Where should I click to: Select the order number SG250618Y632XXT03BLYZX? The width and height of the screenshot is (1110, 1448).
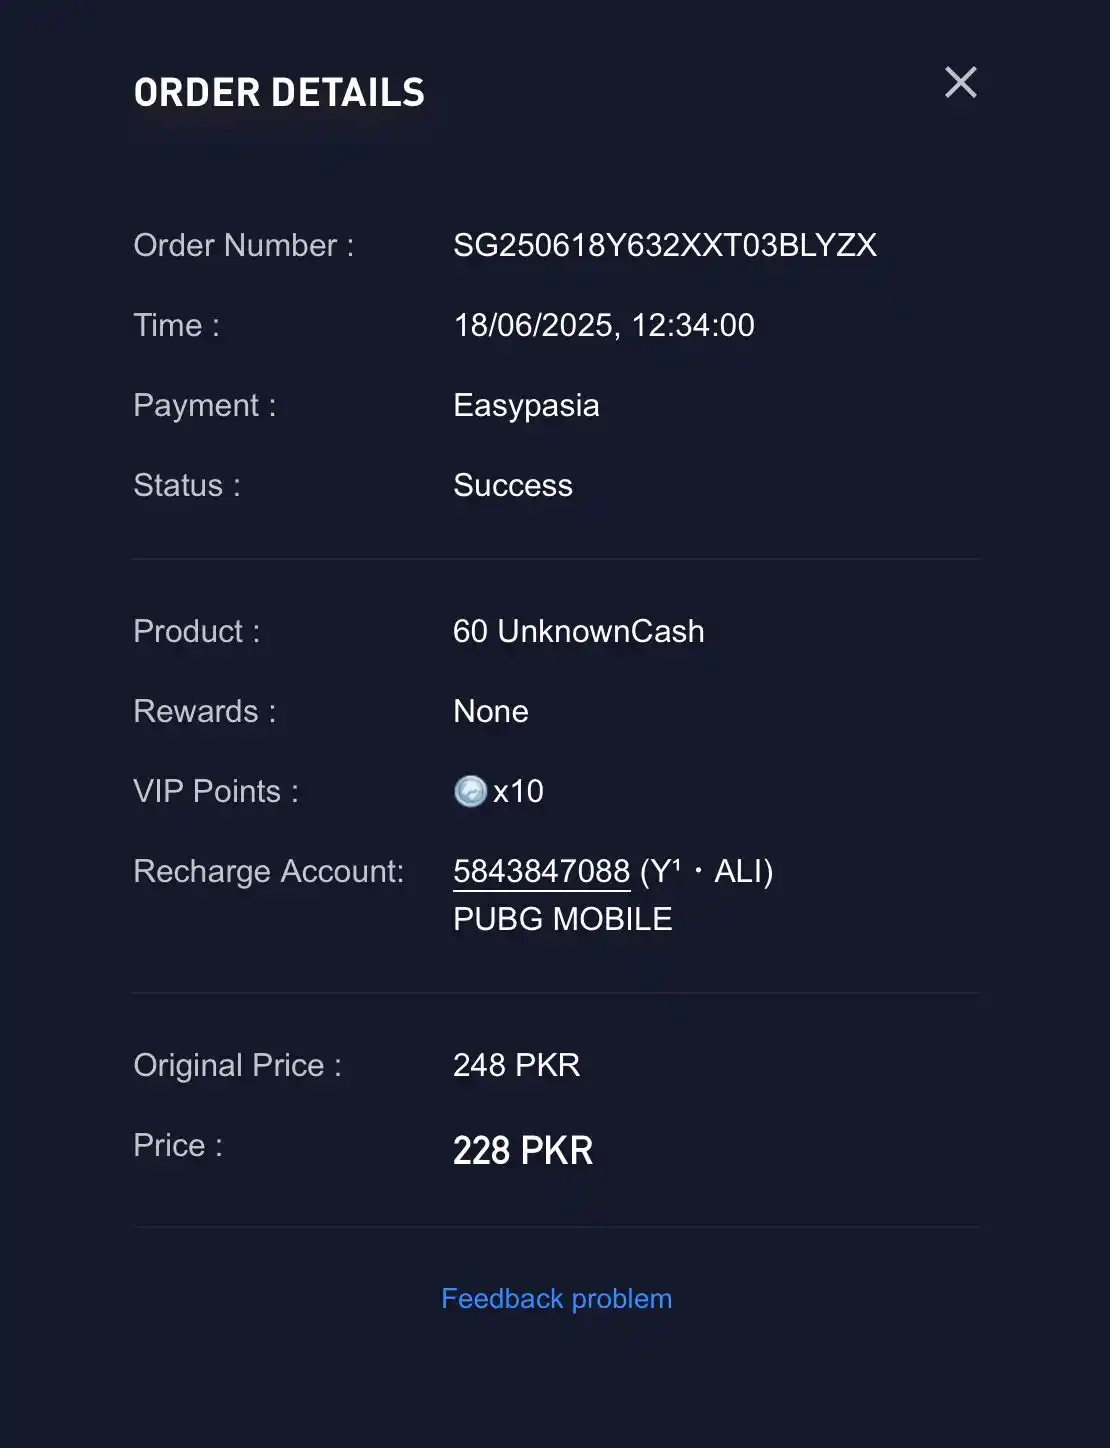pyautogui.click(x=665, y=245)
